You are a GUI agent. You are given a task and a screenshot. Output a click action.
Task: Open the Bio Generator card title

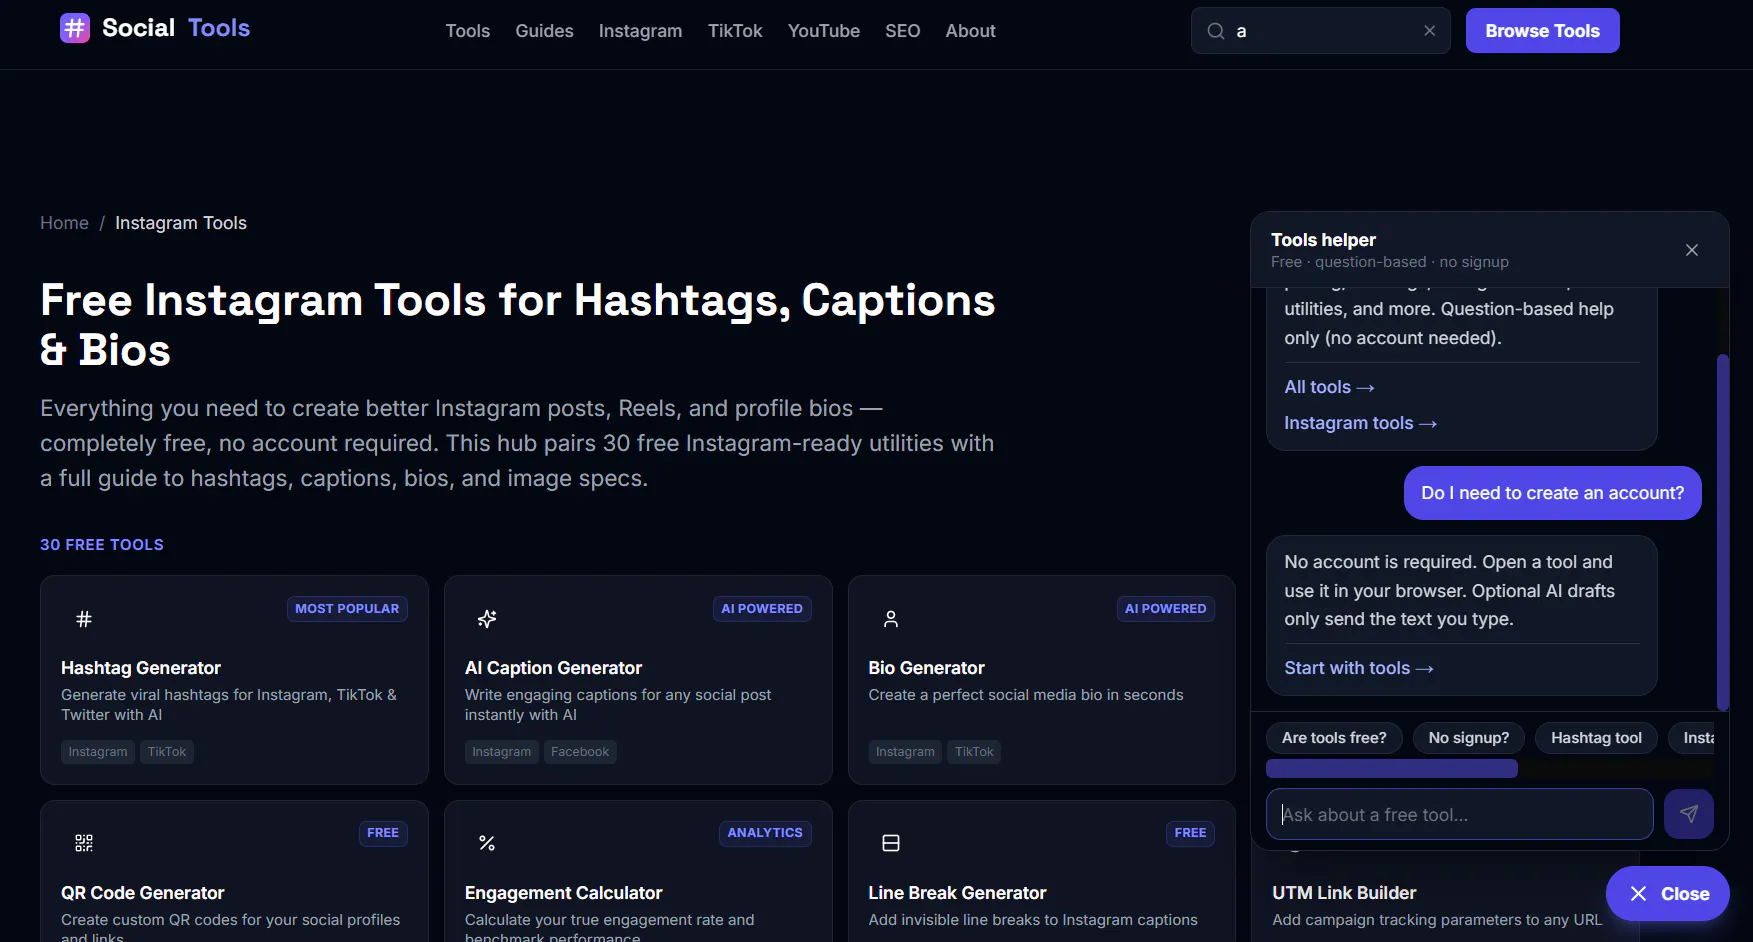pos(926,668)
